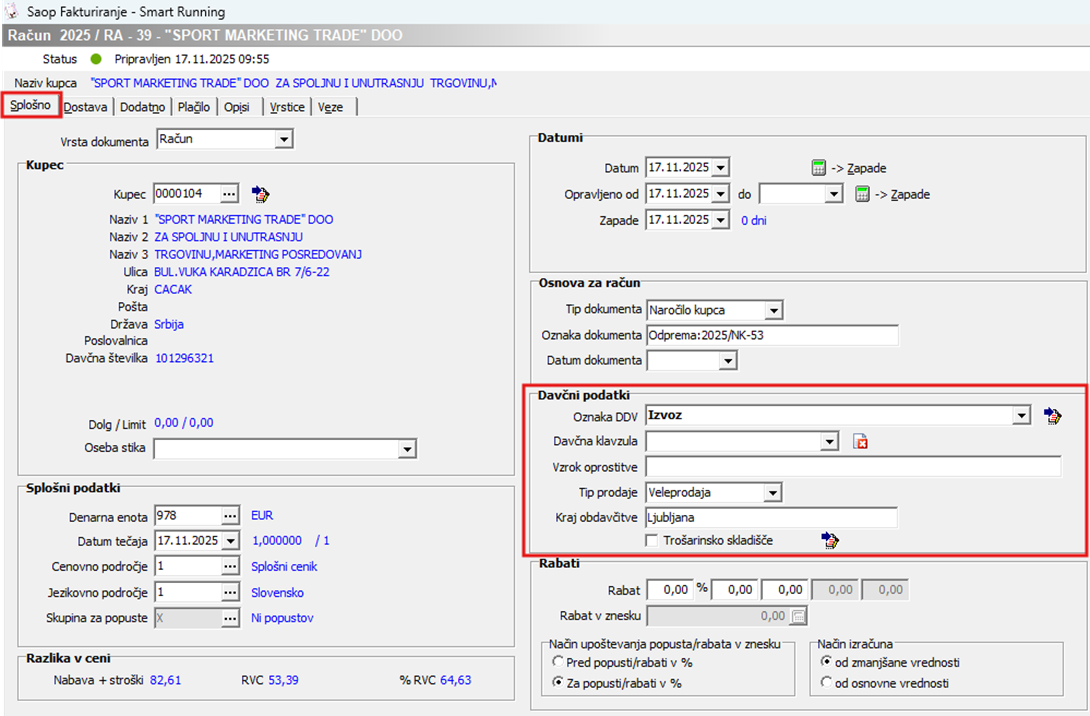Select od zmanjšane vrednosti option
The height and width of the screenshot is (716, 1090).
pos(826,662)
